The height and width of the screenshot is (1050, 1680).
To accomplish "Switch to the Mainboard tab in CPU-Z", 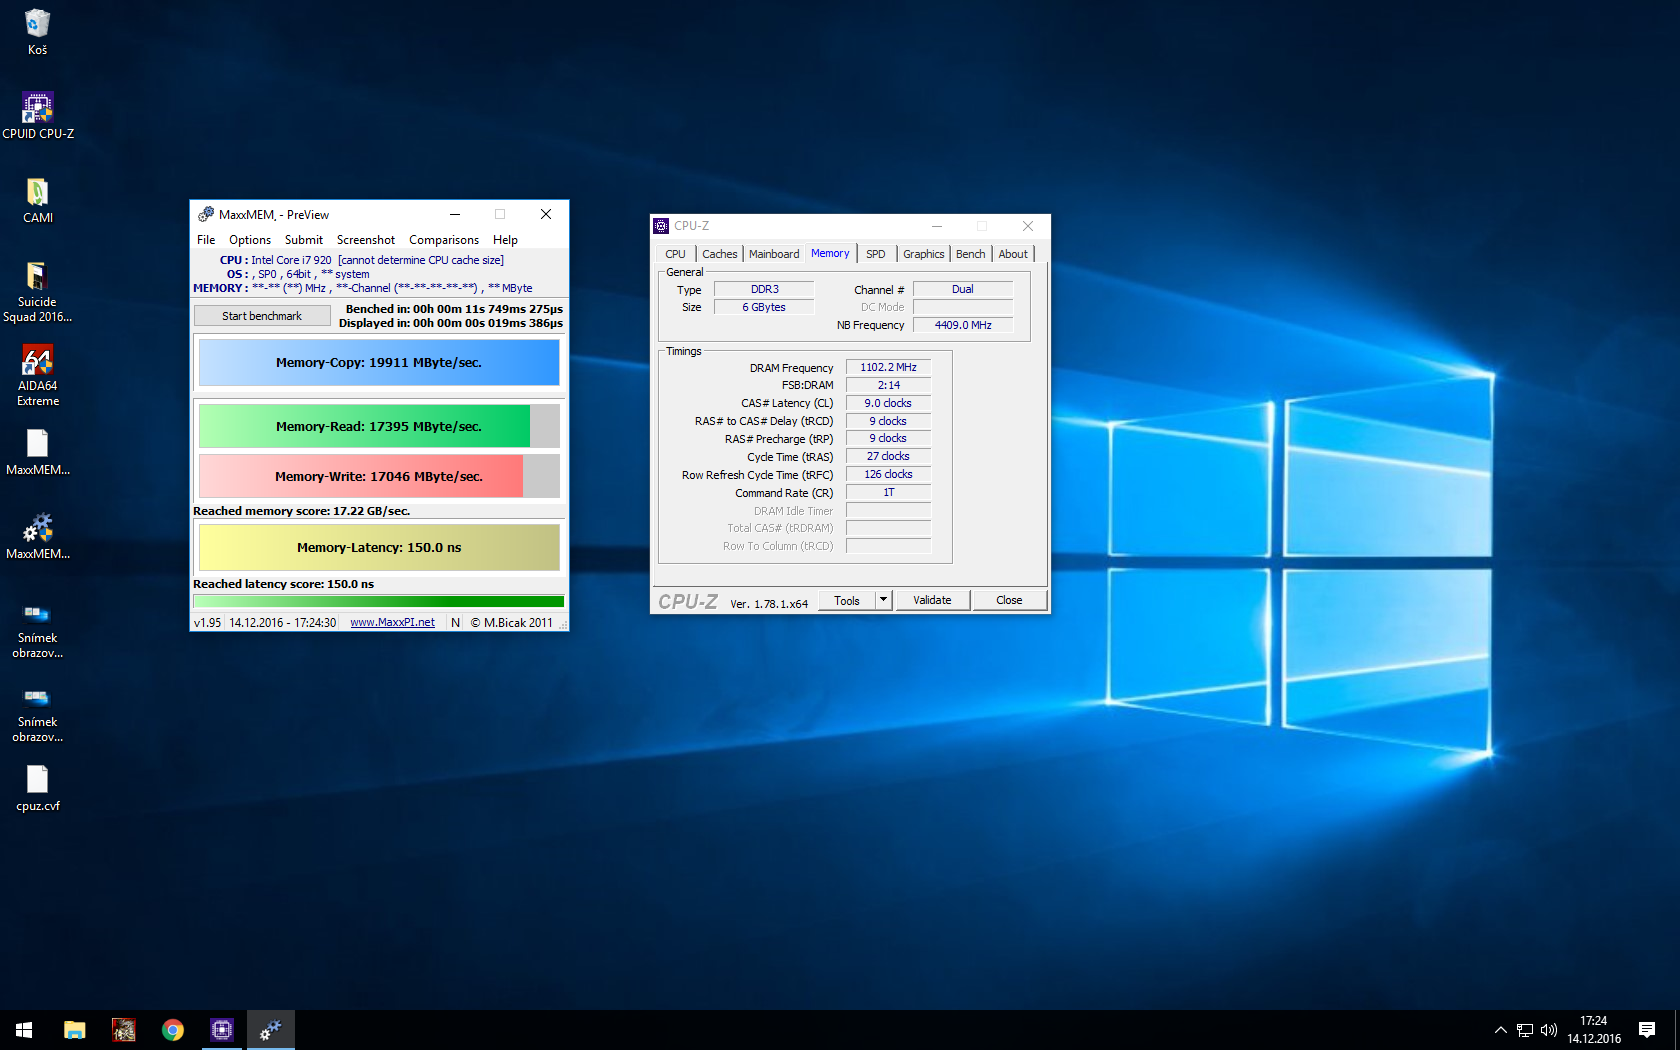I will click(774, 254).
